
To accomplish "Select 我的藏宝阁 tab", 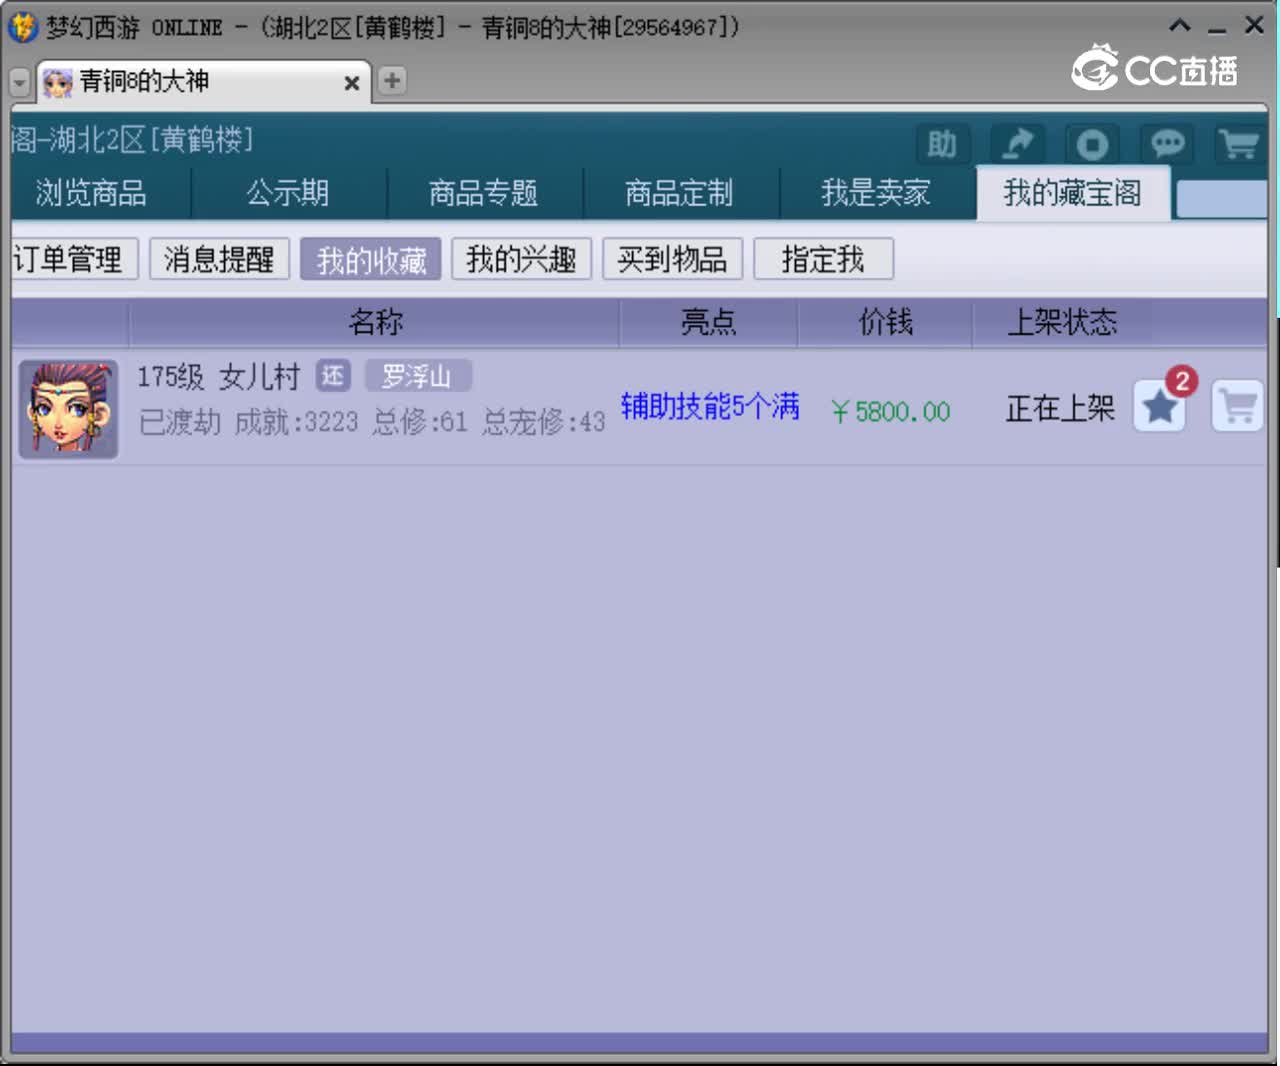I will click(x=1072, y=192).
